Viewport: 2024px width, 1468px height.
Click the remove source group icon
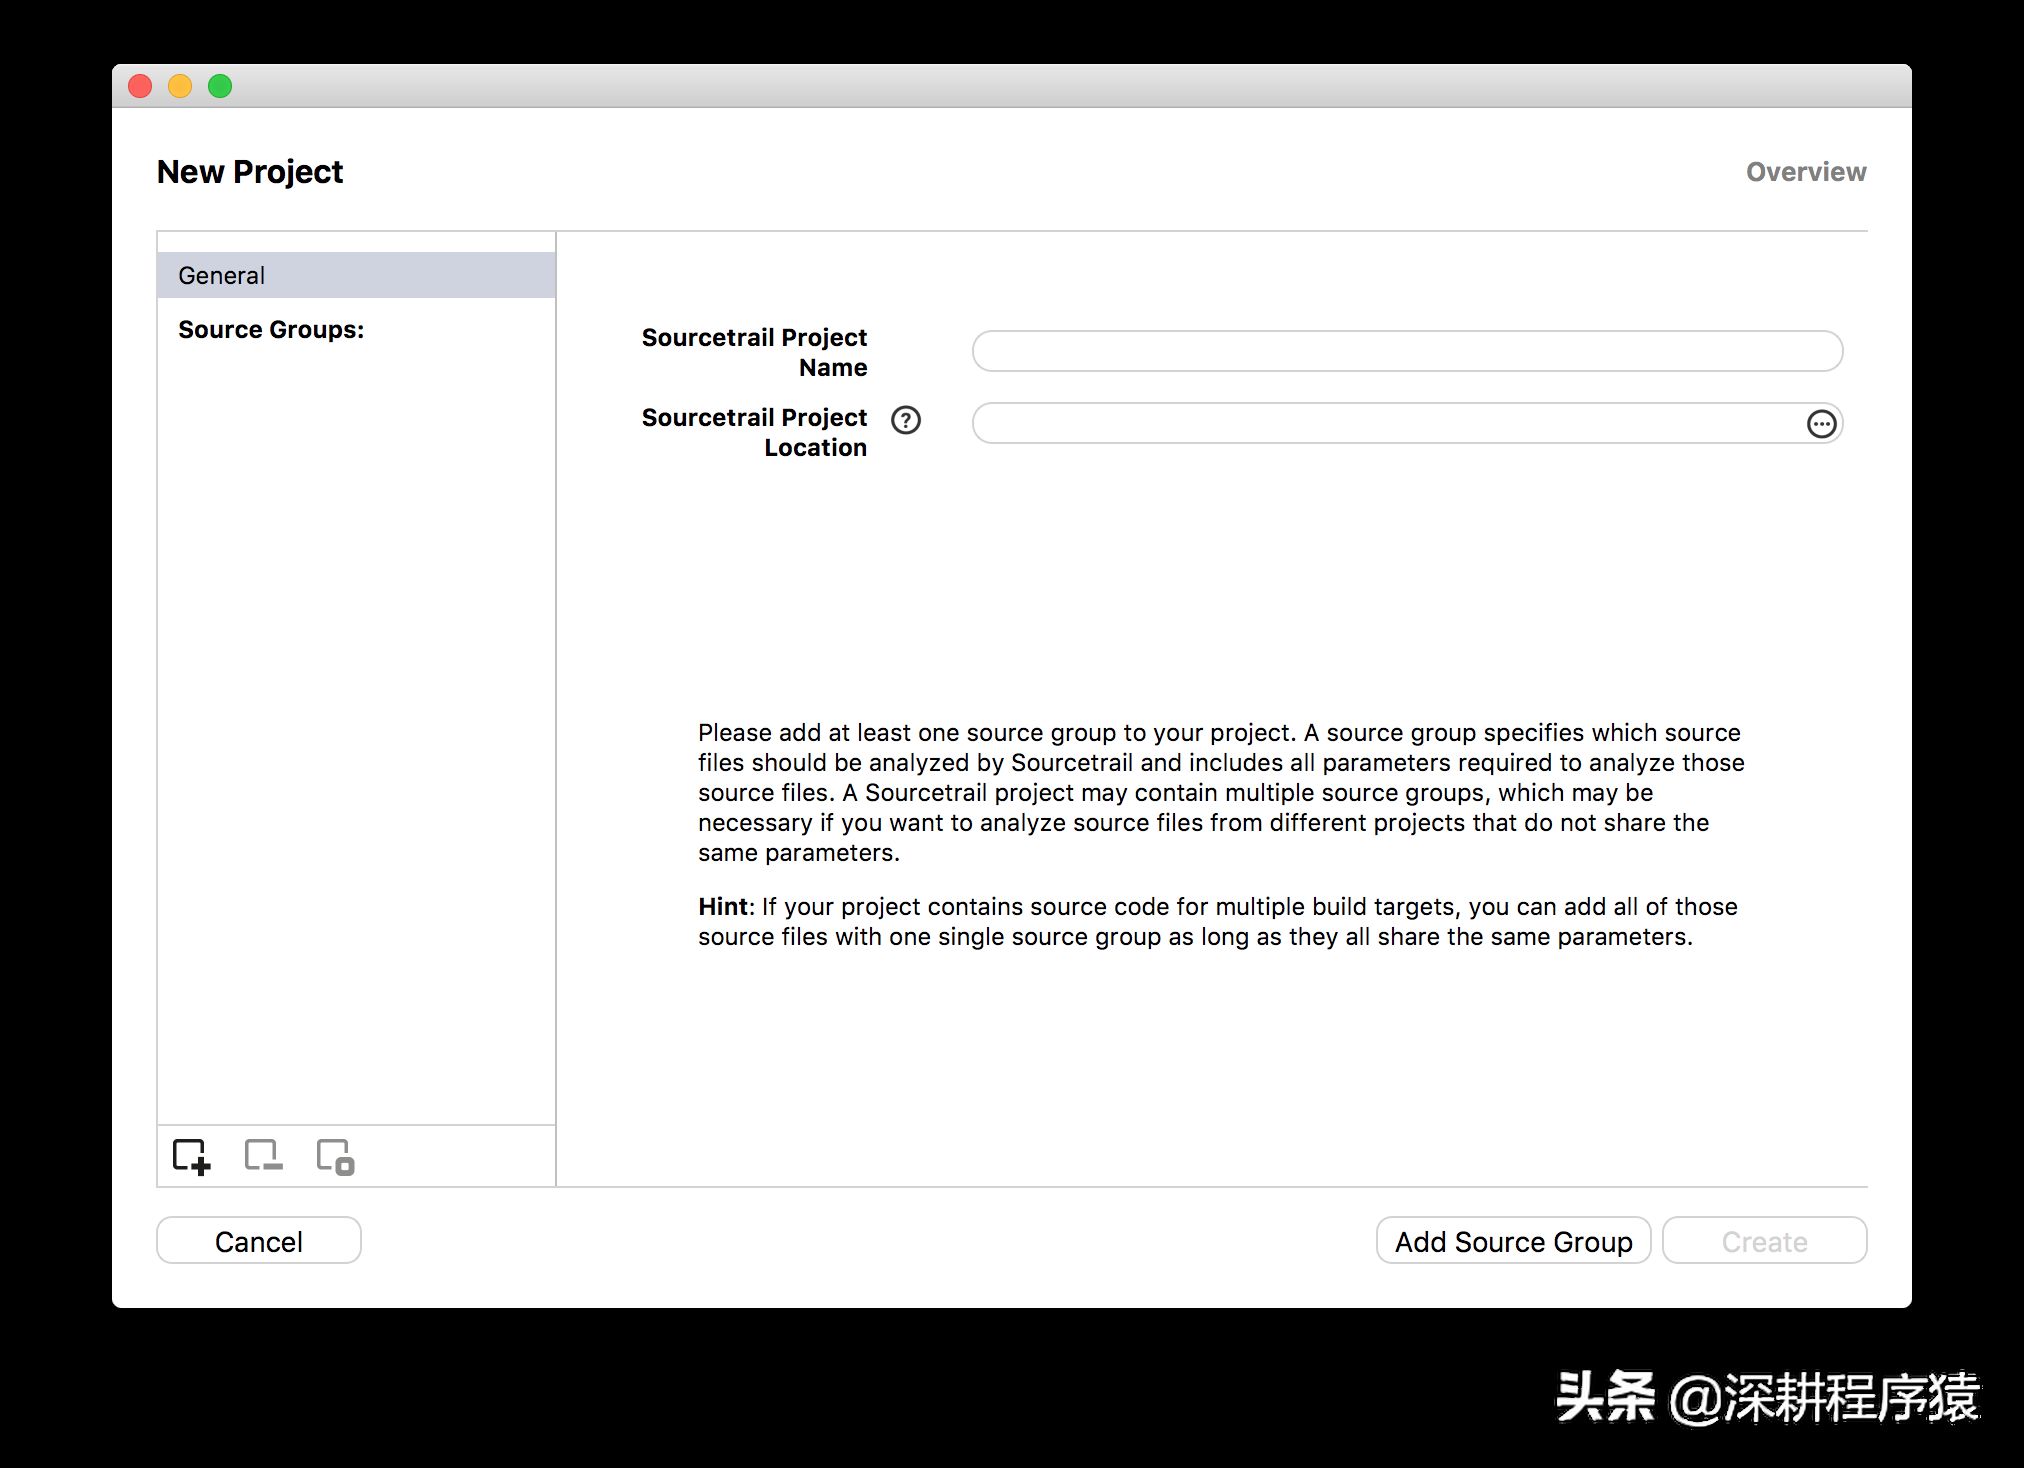click(263, 1156)
